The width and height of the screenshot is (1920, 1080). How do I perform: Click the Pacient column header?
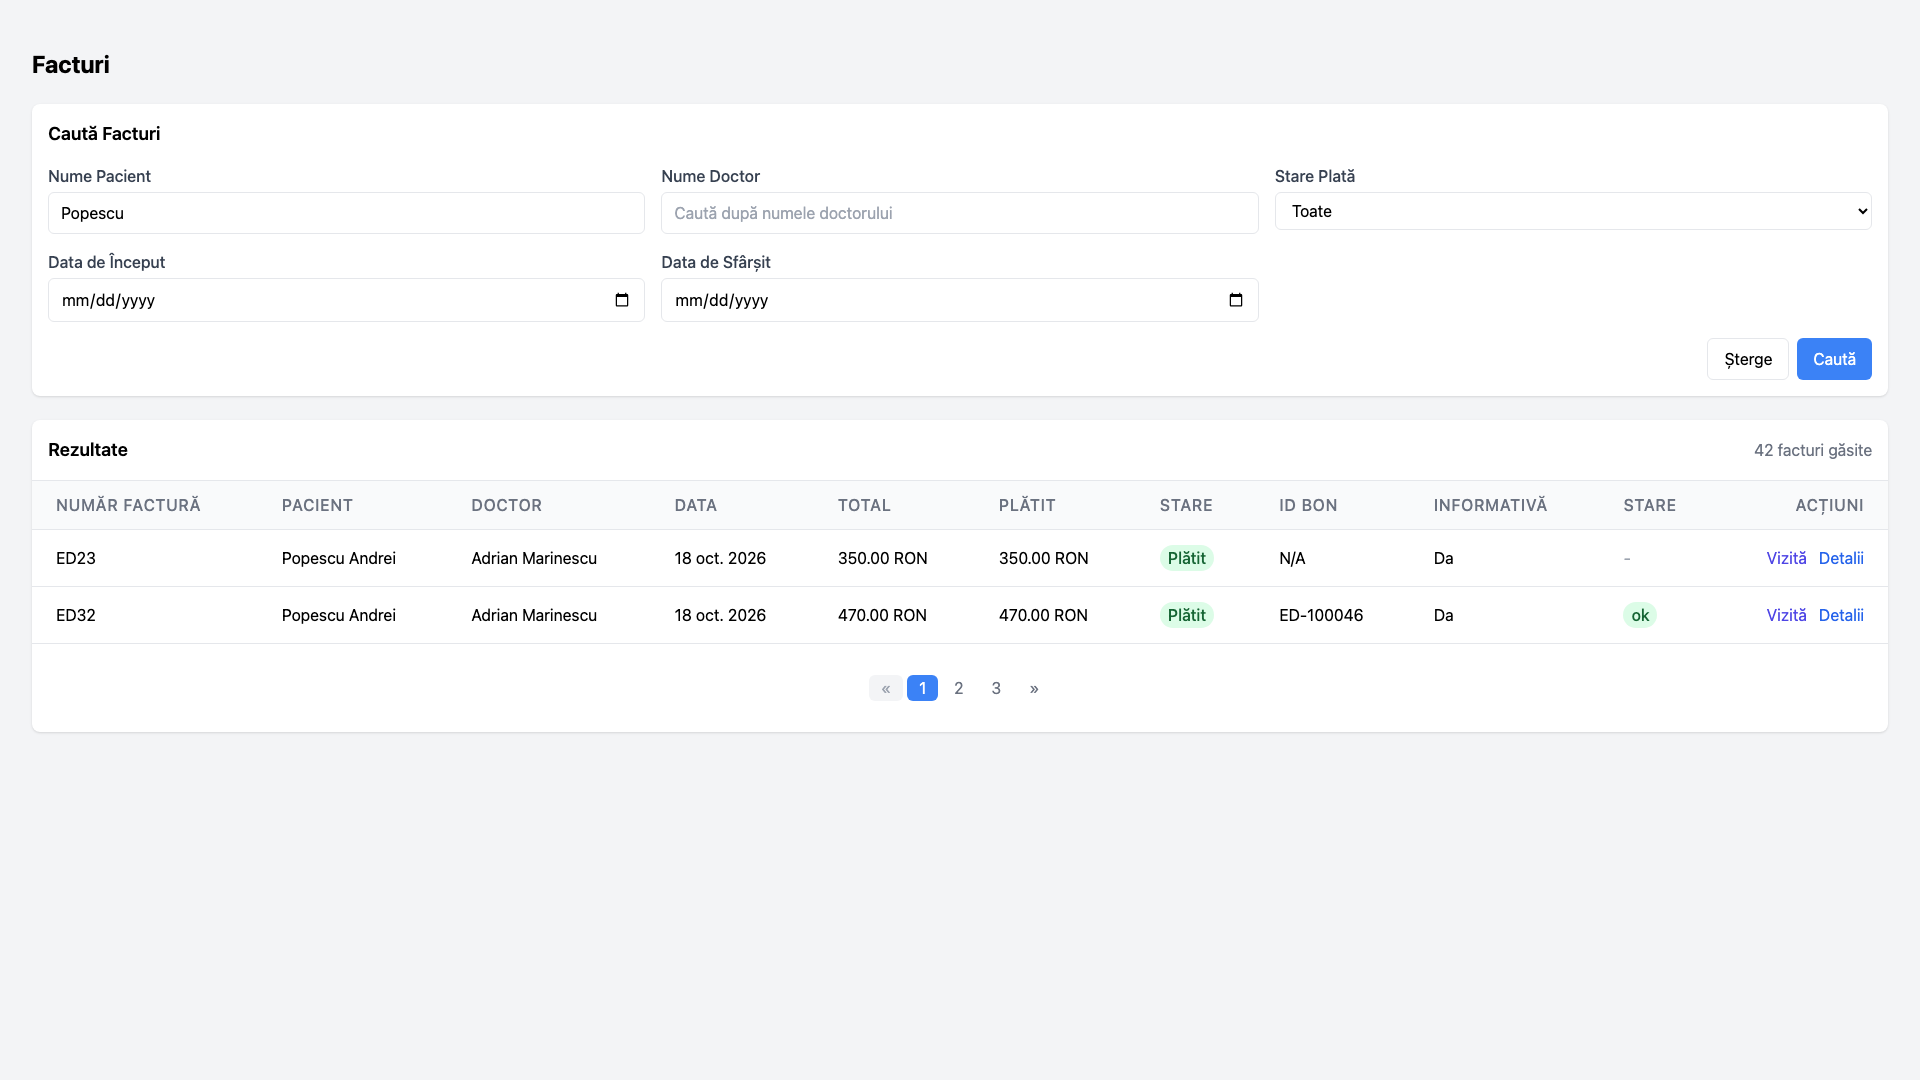[317, 505]
